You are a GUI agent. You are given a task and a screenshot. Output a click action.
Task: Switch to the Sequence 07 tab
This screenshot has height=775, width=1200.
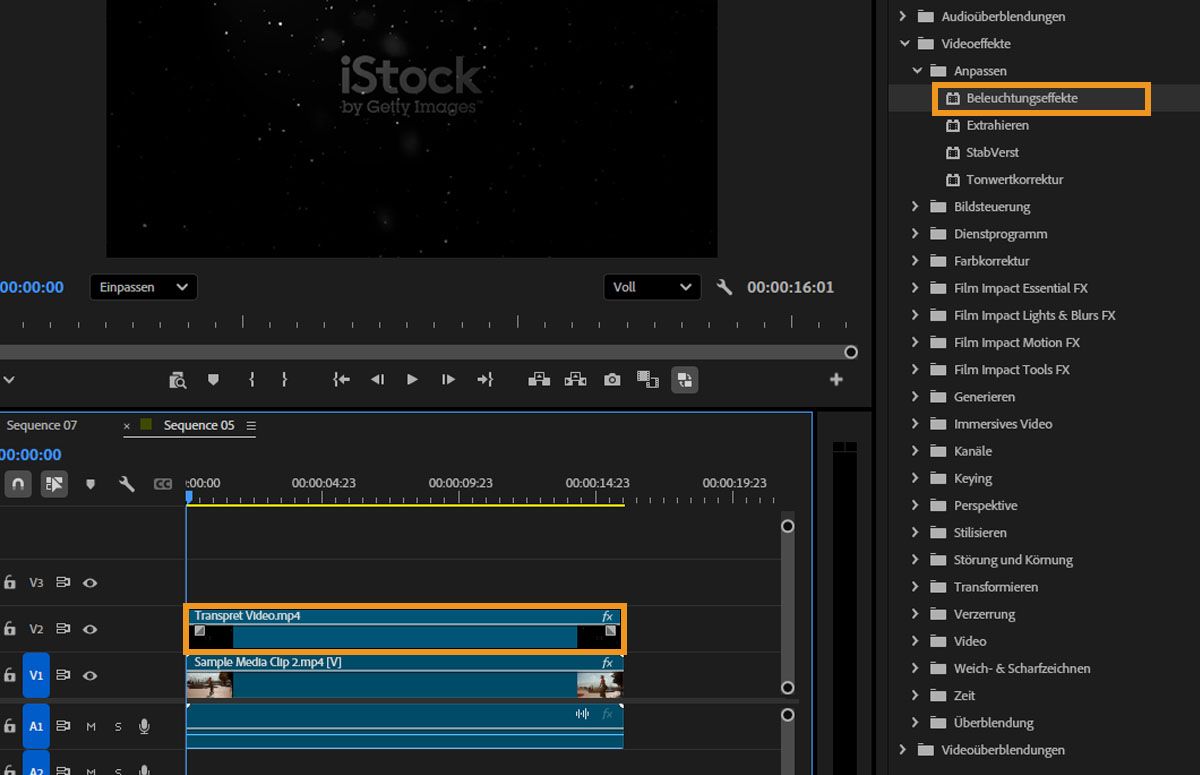pyautogui.click(x=42, y=425)
